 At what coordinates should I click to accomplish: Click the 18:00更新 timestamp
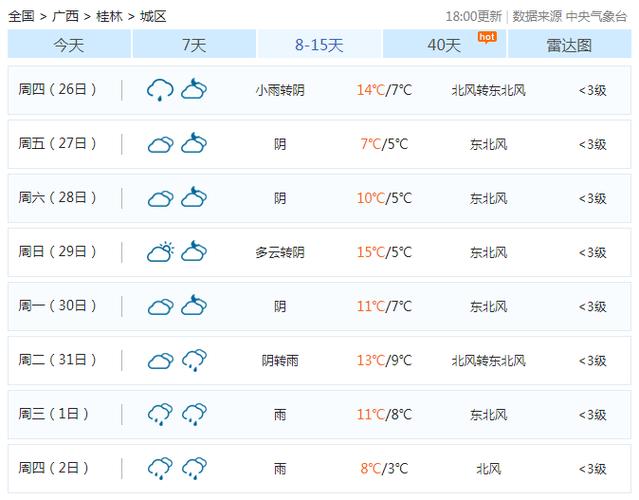tap(474, 16)
